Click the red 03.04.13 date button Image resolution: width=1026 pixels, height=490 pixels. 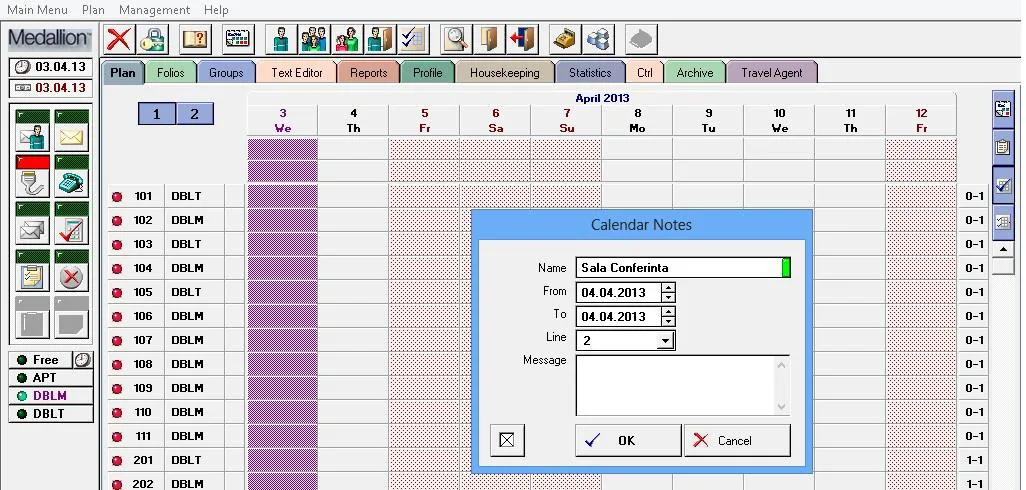coord(51,88)
